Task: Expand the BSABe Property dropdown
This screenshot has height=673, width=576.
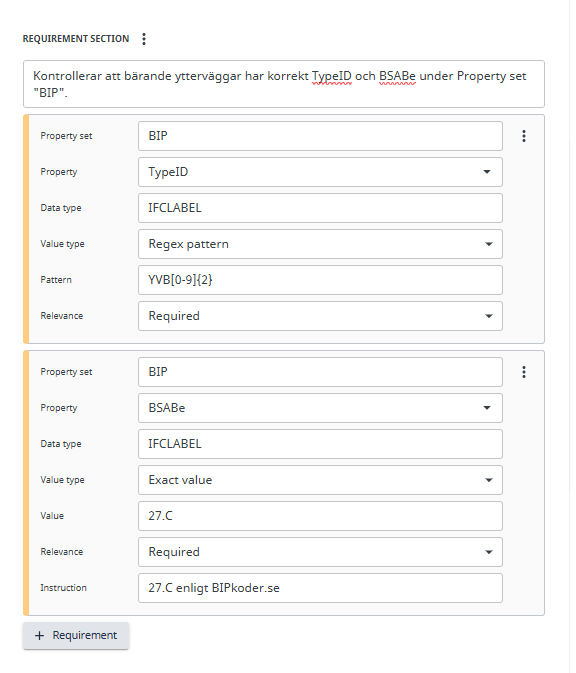Action: click(320, 408)
